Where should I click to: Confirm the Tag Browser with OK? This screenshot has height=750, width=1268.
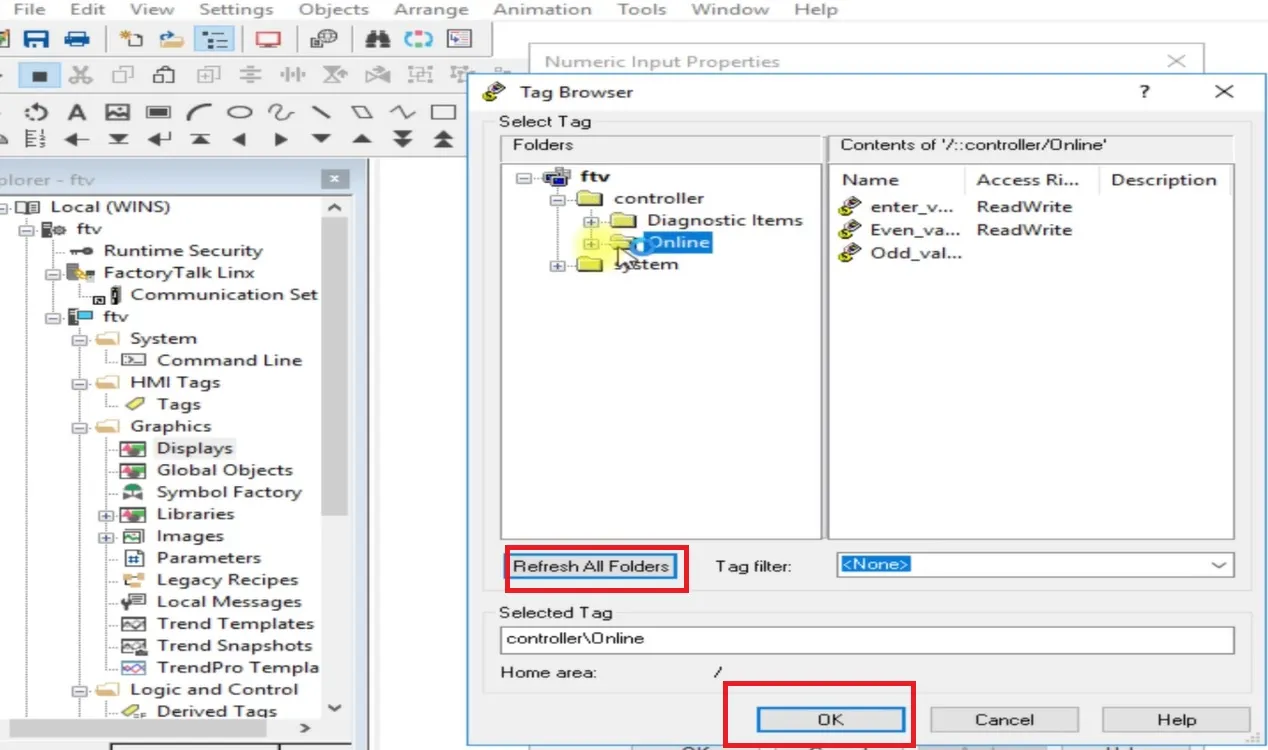[x=830, y=718]
